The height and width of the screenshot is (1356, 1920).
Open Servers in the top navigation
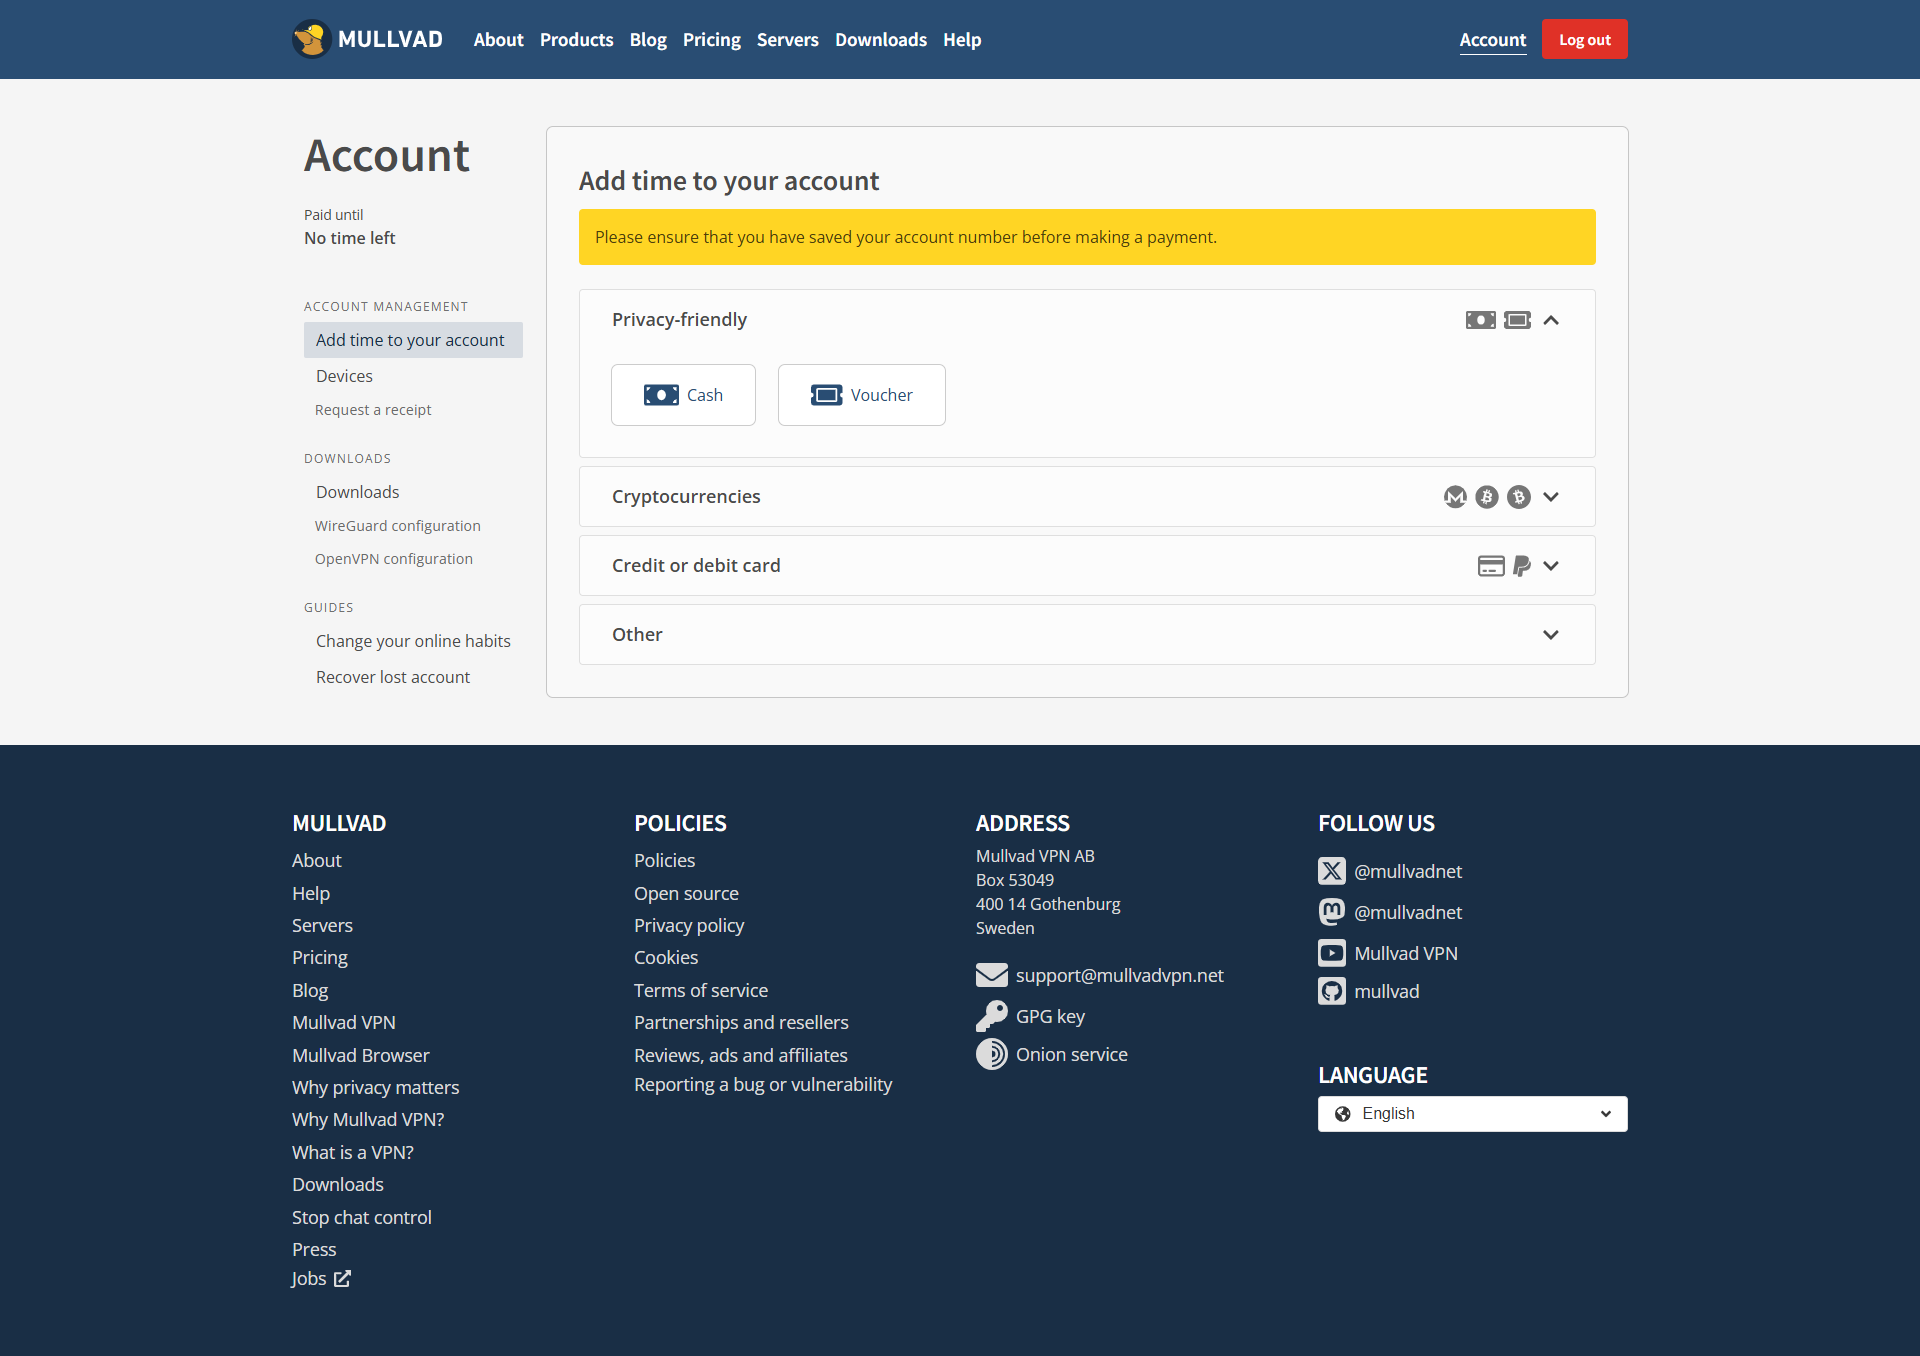[787, 40]
